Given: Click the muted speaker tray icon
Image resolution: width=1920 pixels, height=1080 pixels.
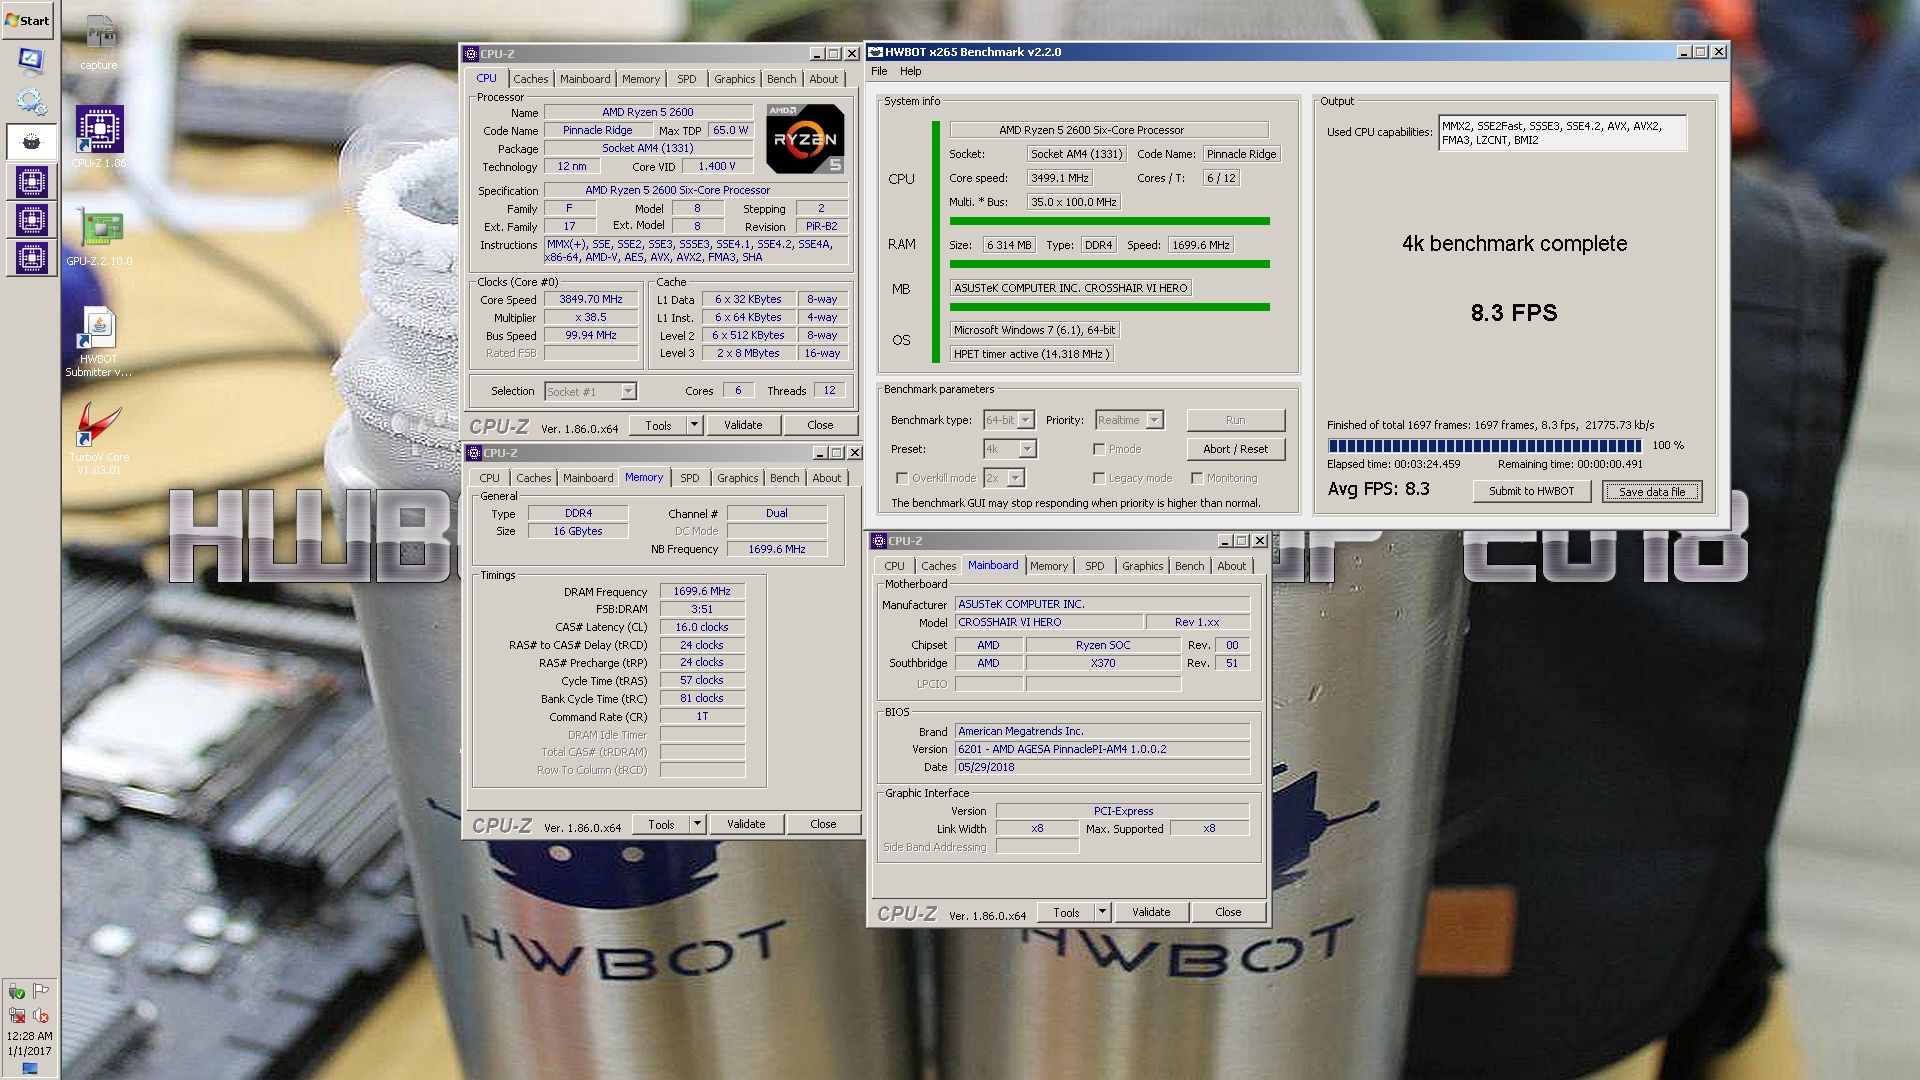Looking at the screenshot, I should (x=41, y=1015).
